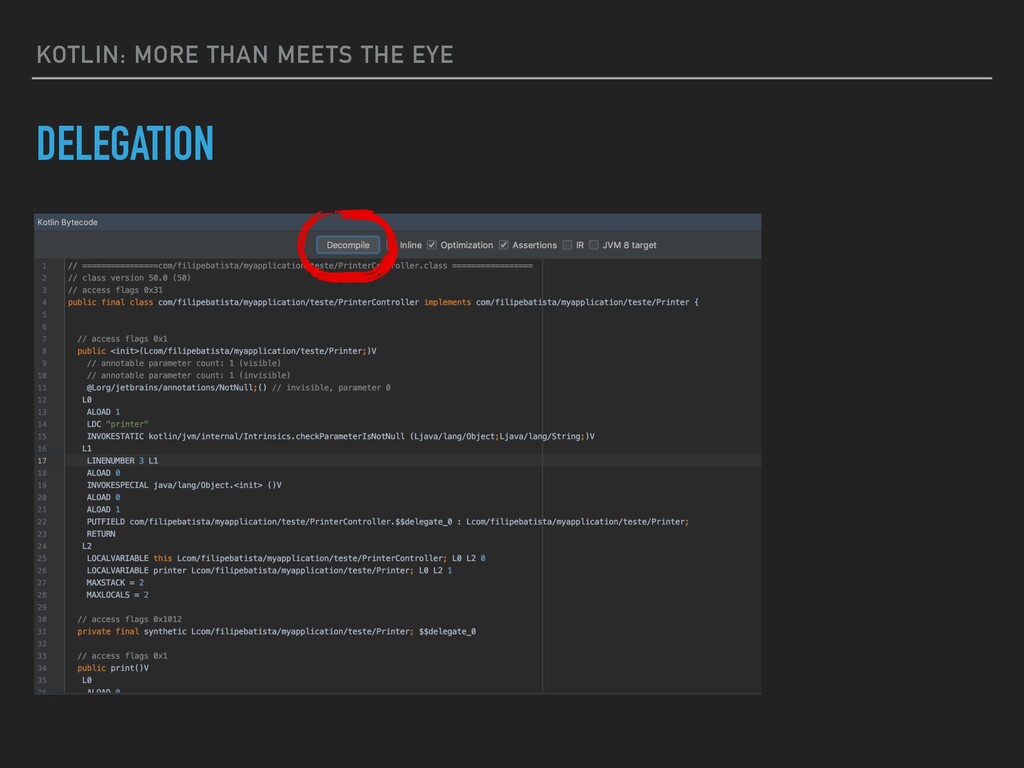Uncheck the Assertions checkbox
This screenshot has width=1024, height=768.
pyautogui.click(x=504, y=245)
